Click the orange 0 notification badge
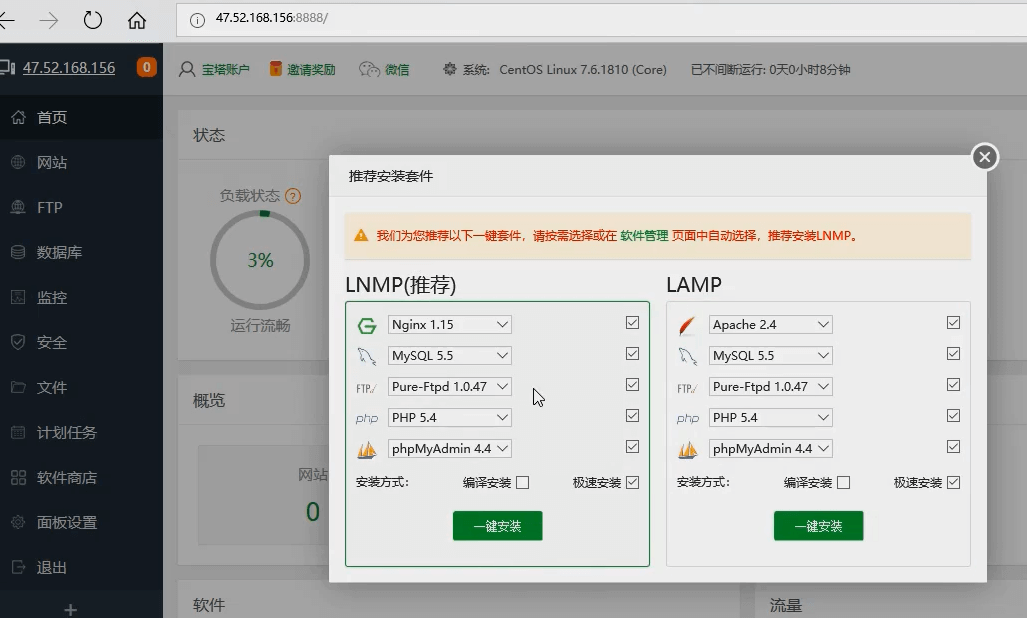This screenshot has width=1027, height=618. point(146,67)
